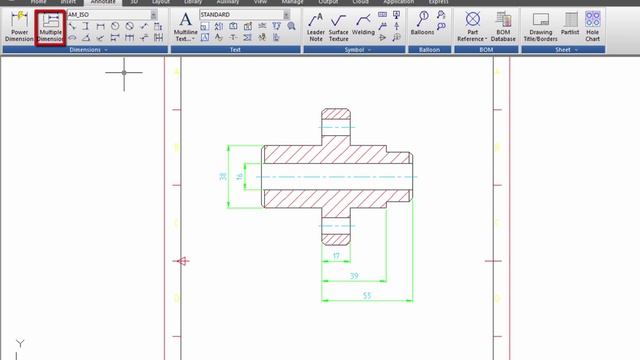This screenshot has height=360, width=640.
Task: Create a Hole Chart
Action: [x=593, y=27]
